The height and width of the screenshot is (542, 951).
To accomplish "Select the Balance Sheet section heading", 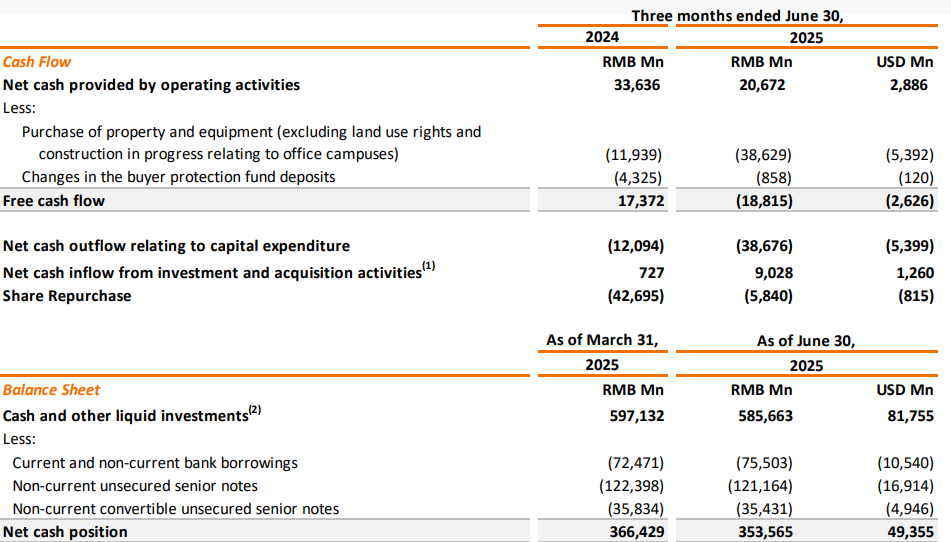I will coord(52,390).
